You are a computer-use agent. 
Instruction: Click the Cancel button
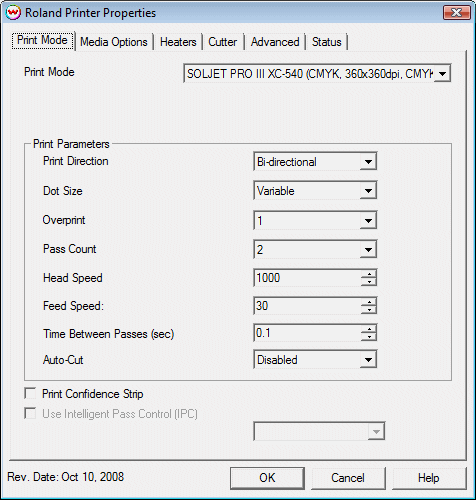(348, 478)
